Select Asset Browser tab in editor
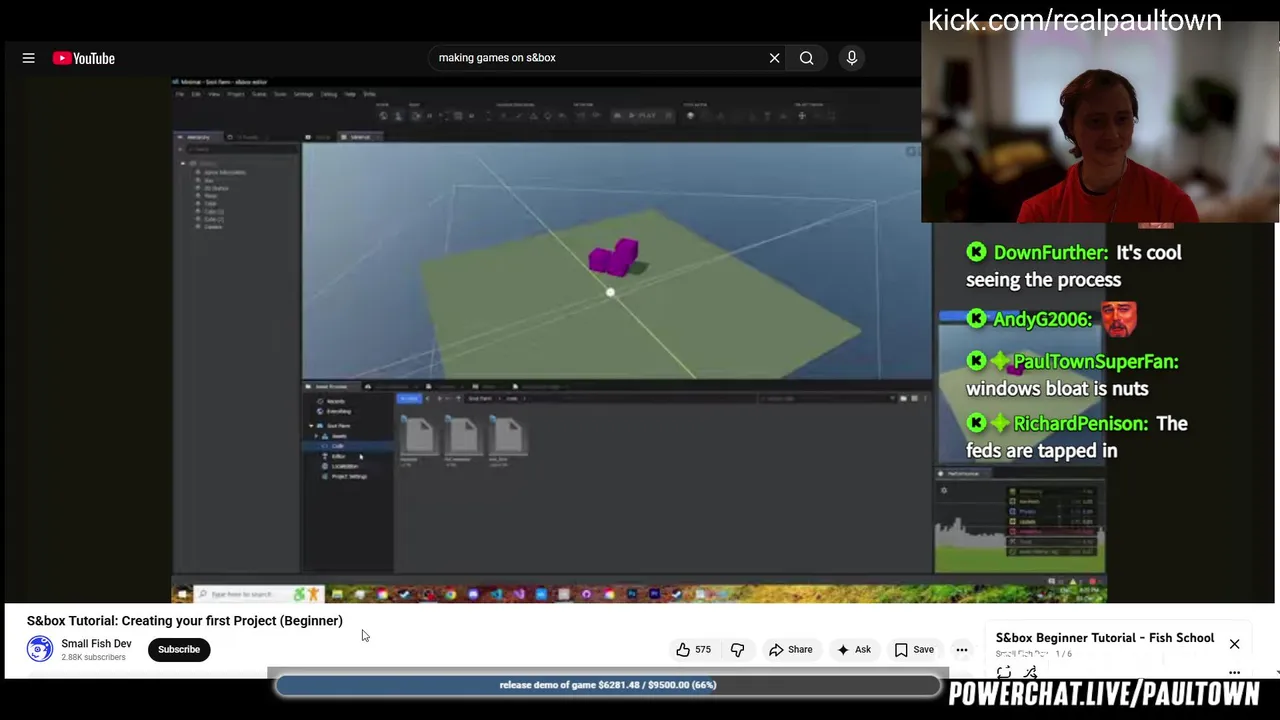The width and height of the screenshot is (1280, 720). 330,386
